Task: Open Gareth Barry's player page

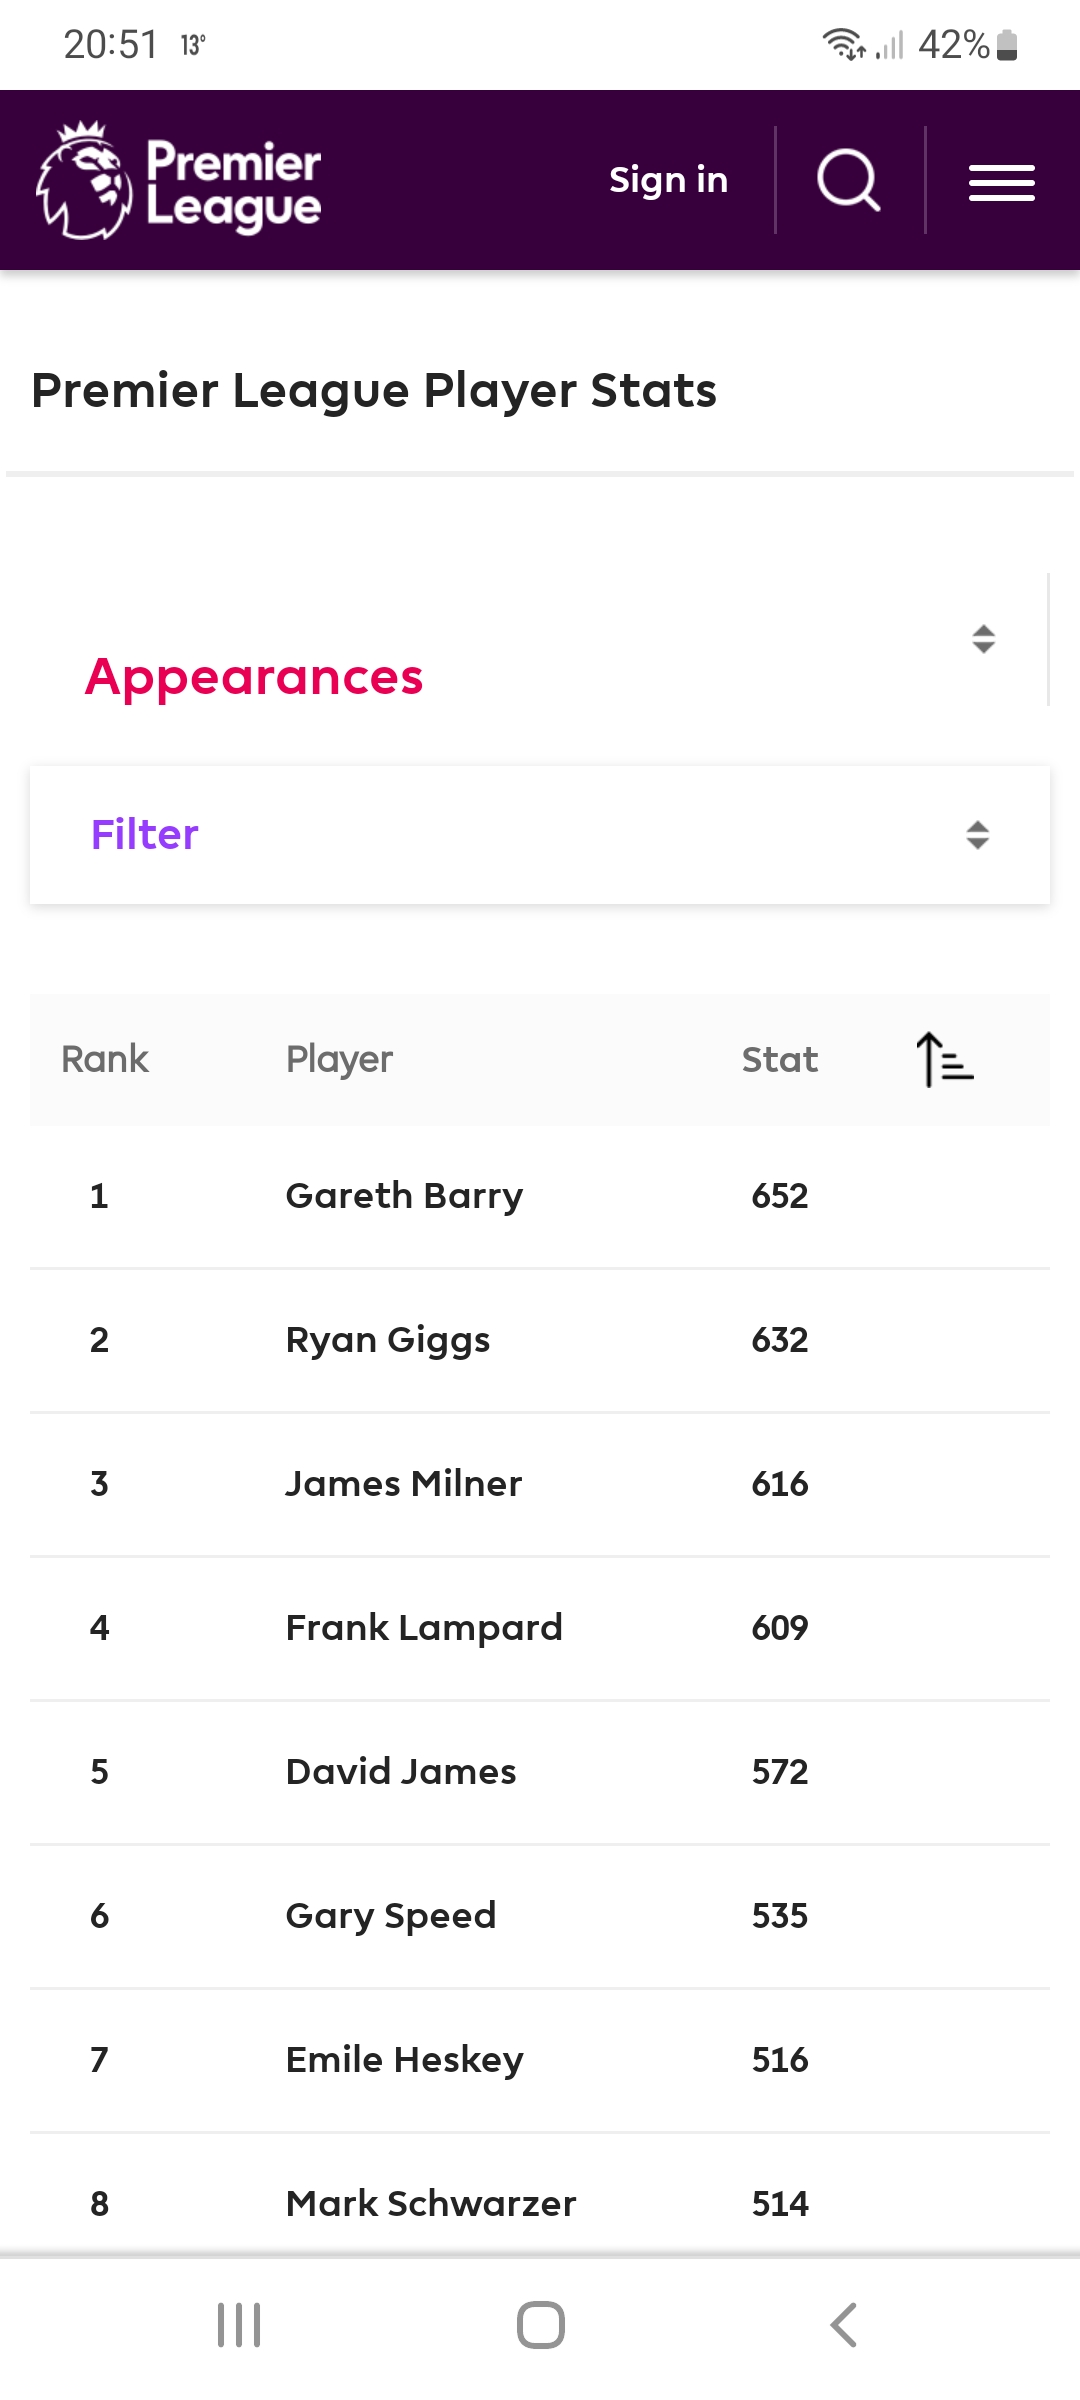Action: click(x=404, y=1196)
